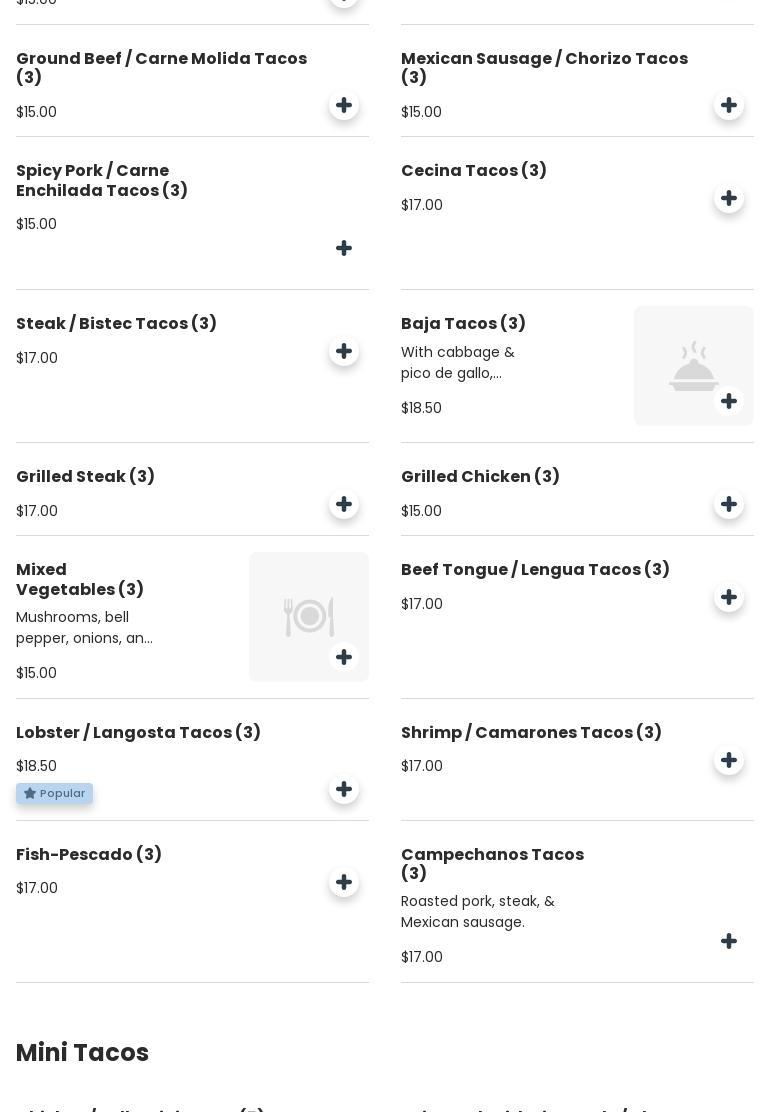Add Ground Beef Carne Molida Tacos to cart
770x1112 pixels.
click(344, 105)
